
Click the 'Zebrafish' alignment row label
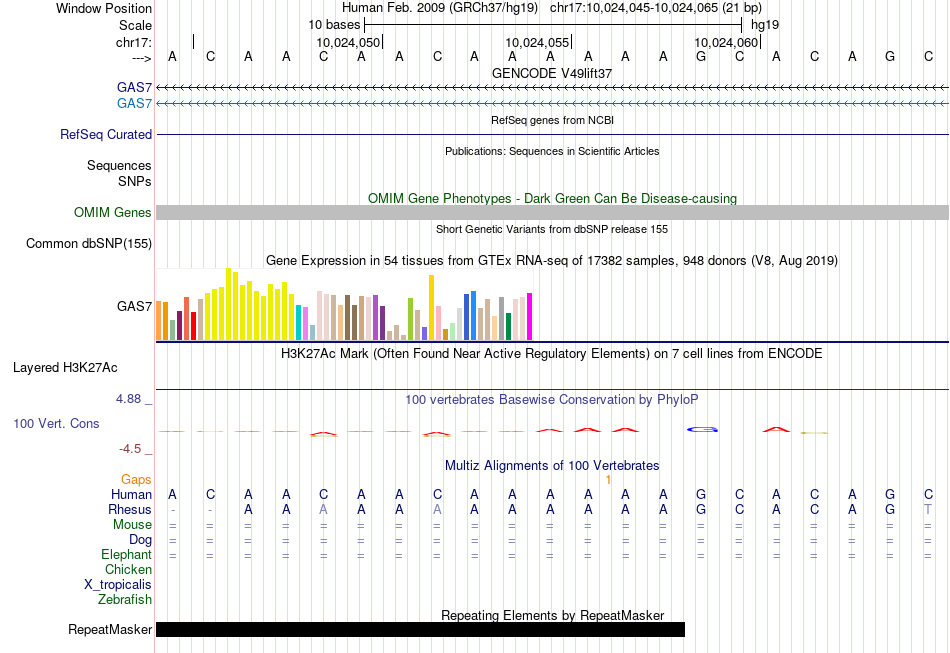click(x=125, y=599)
